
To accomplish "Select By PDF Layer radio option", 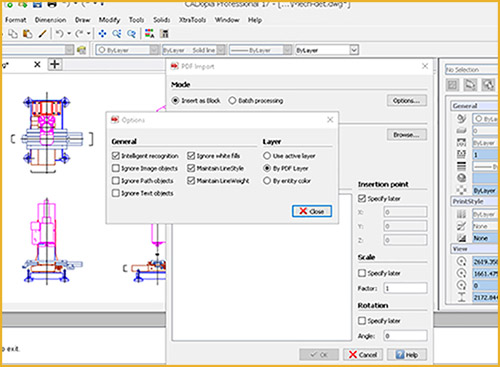I will pos(267,168).
